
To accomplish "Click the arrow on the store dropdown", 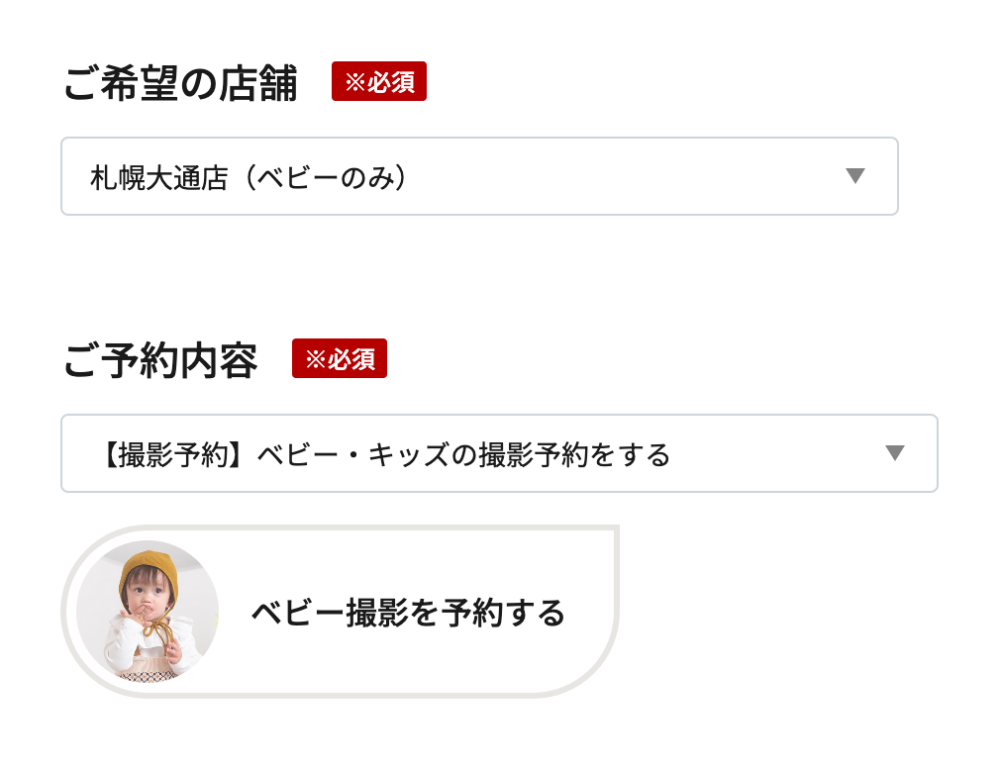I will [x=854, y=176].
